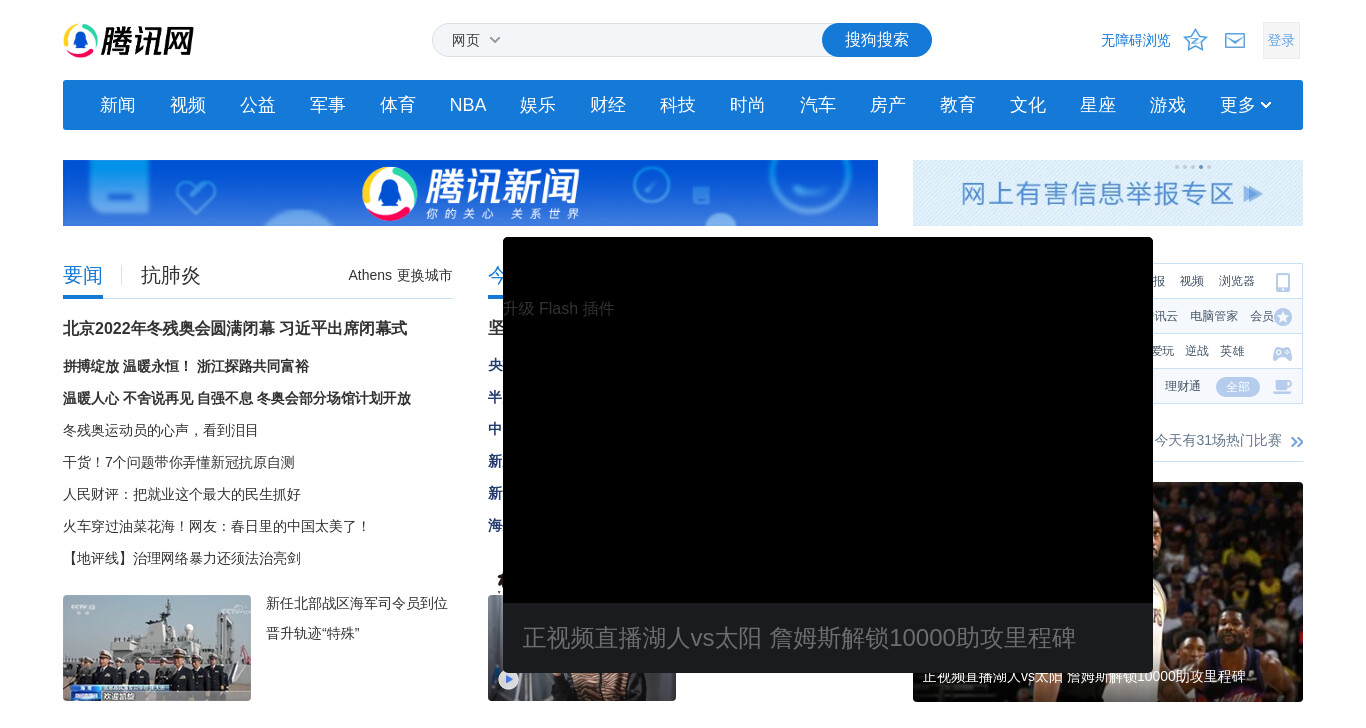Open the 文化 navigation item
The image size is (1366, 728).
[1028, 105]
